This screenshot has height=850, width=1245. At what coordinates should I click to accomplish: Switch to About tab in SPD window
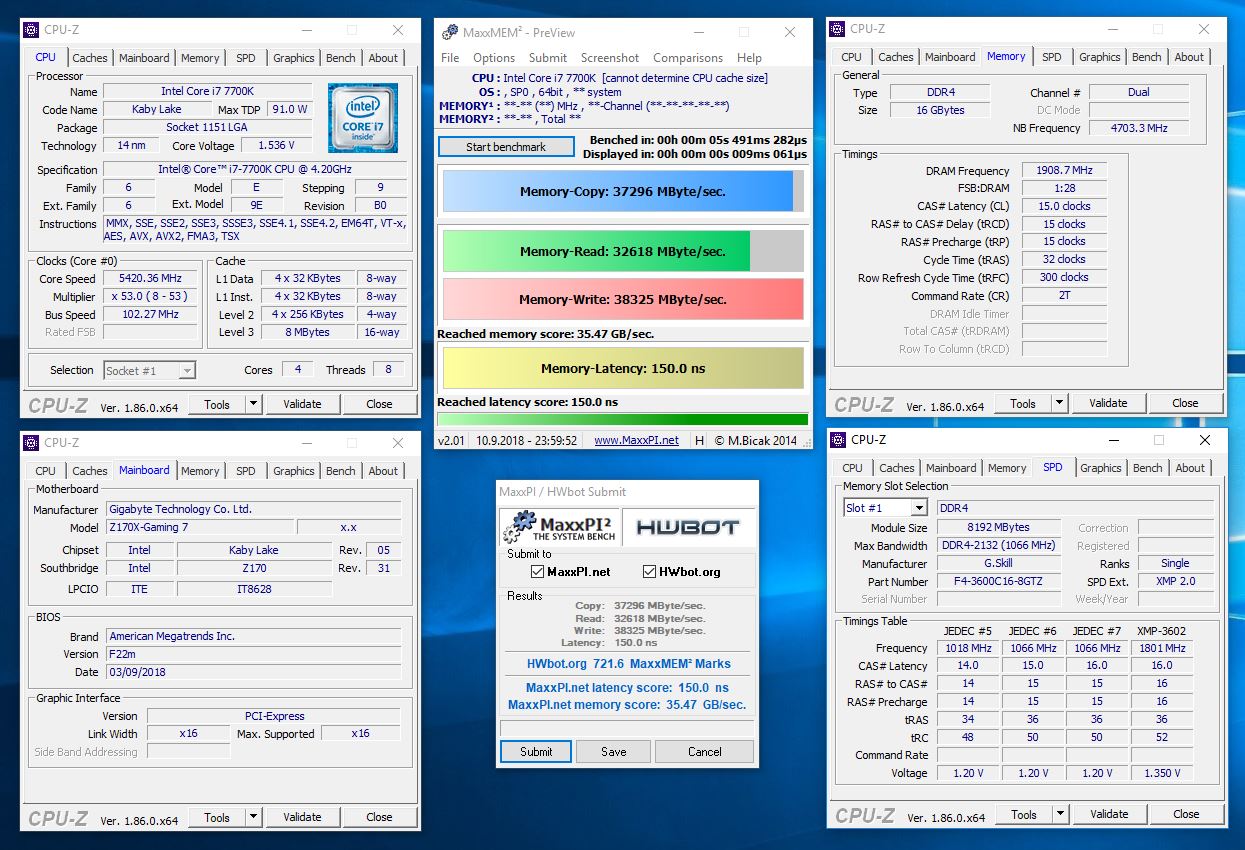tap(1190, 468)
